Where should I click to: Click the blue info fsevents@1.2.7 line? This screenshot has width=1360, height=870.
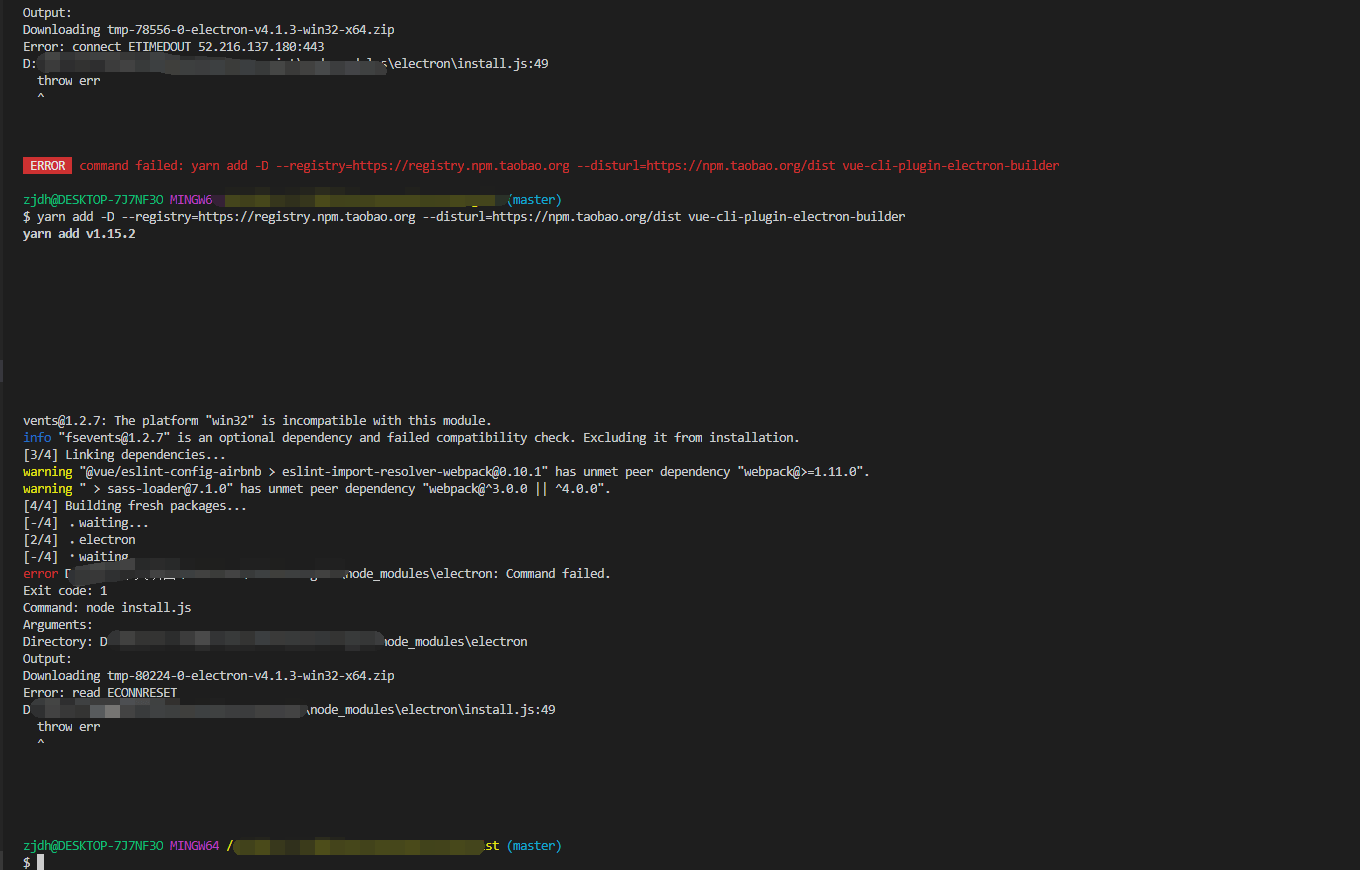pos(410,438)
